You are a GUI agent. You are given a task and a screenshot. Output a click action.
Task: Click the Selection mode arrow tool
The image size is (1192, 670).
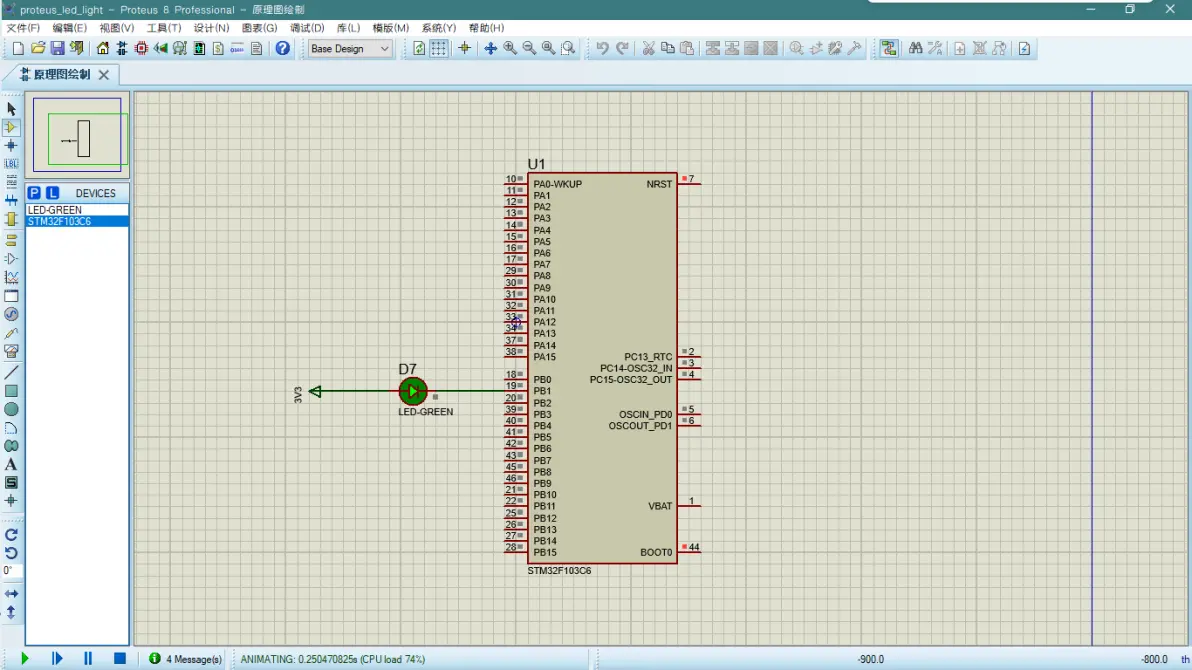(x=11, y=108)
